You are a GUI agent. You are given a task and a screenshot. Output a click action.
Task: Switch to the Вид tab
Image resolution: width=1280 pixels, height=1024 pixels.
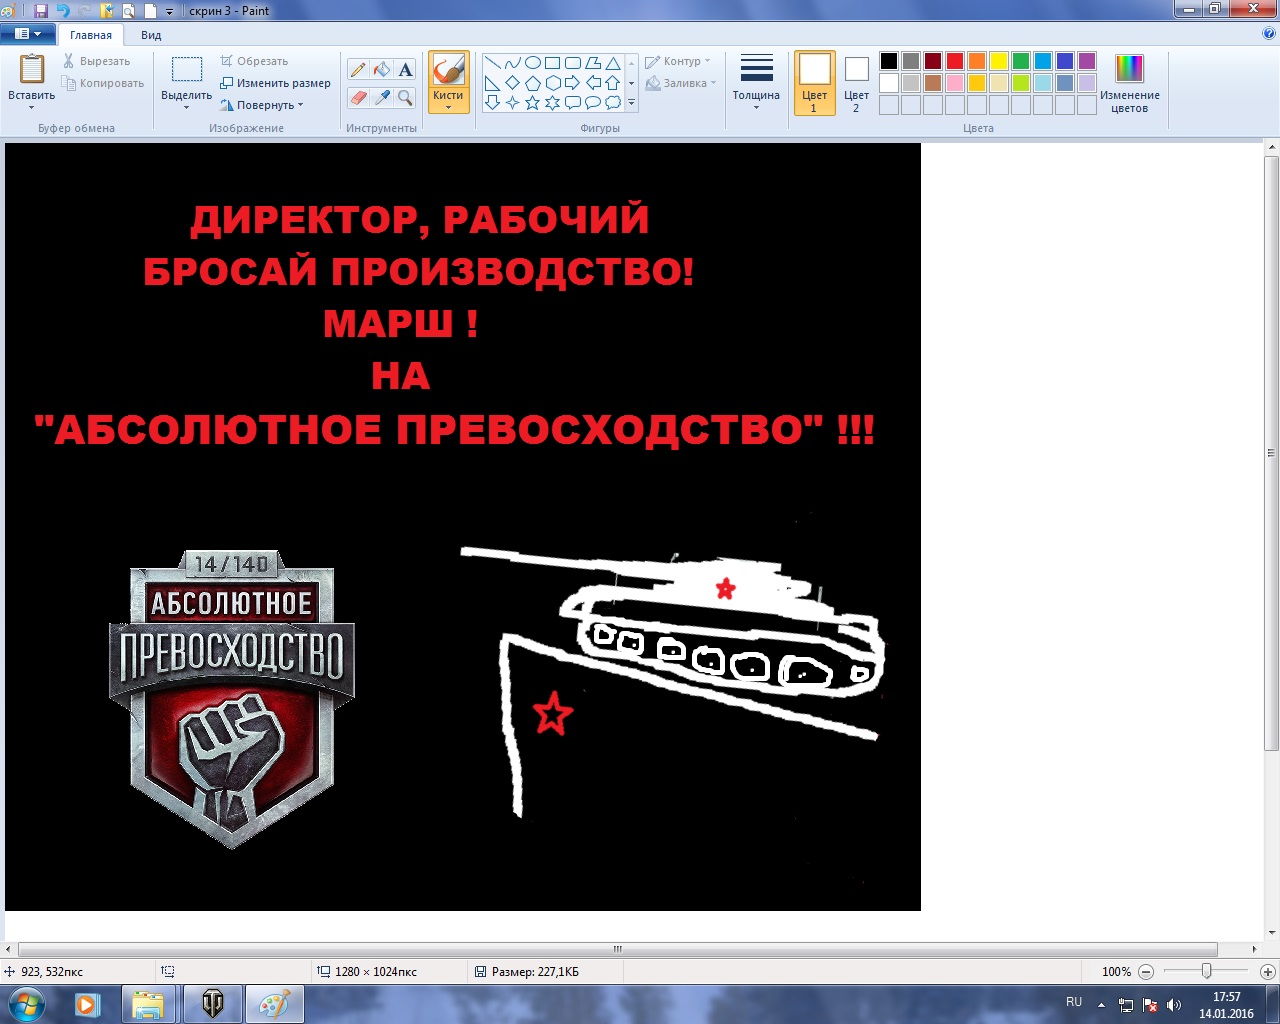(151, 35)
